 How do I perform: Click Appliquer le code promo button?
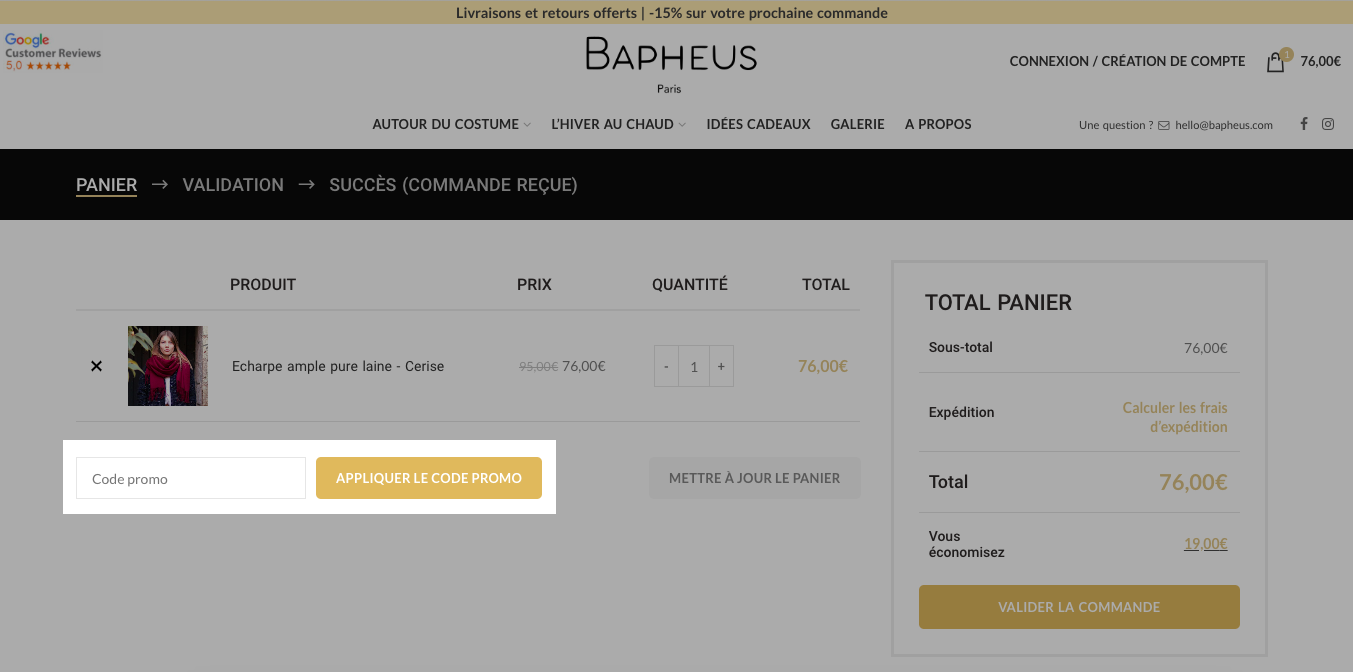429,478
